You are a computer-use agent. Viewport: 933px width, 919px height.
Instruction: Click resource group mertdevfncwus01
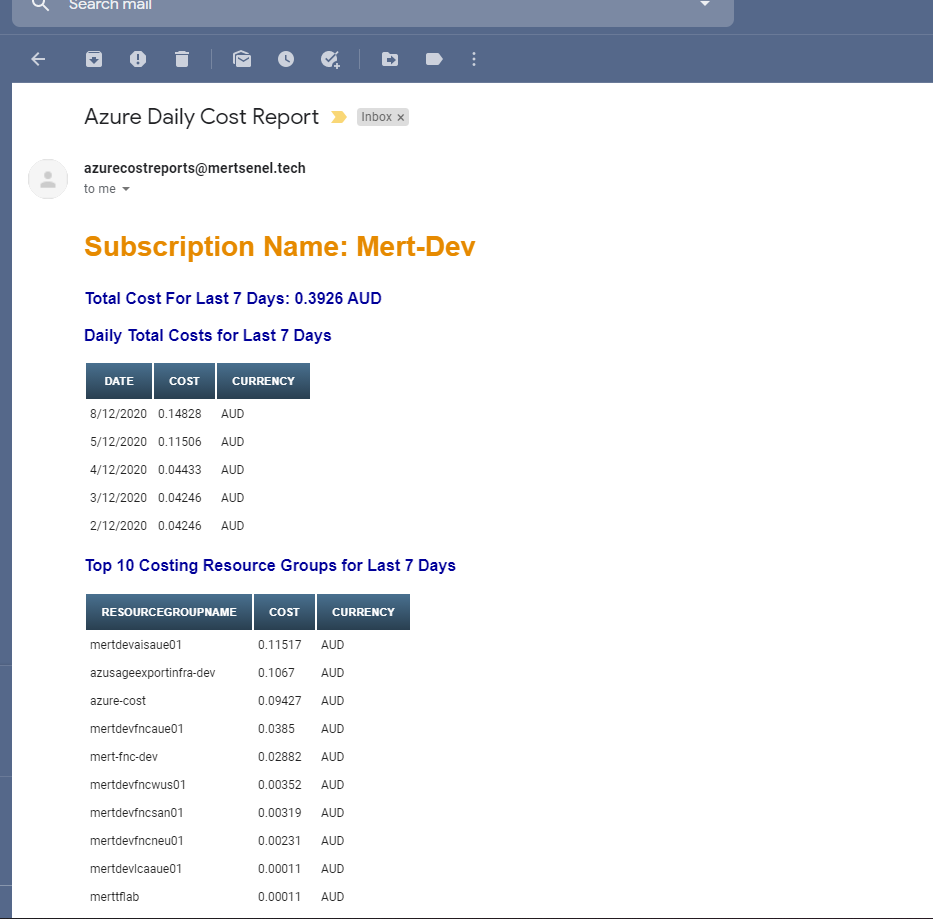click(x=138, y=784)
